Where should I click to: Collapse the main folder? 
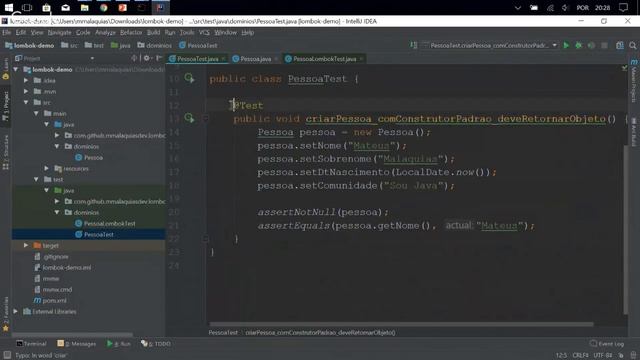click(36, 113)
